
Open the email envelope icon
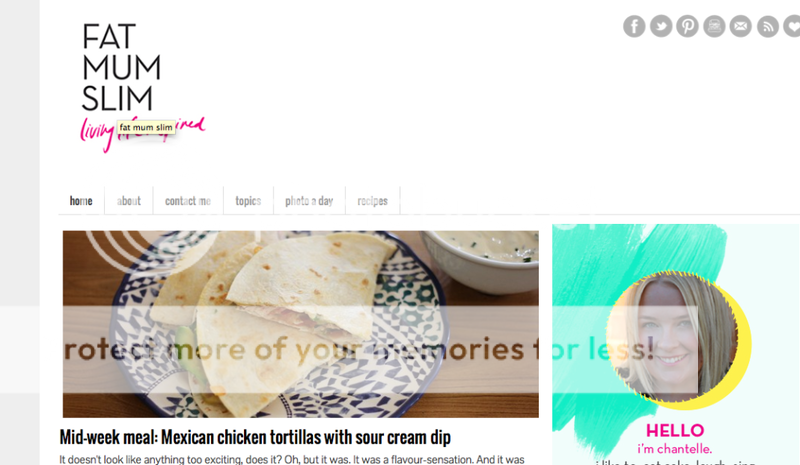740,26
